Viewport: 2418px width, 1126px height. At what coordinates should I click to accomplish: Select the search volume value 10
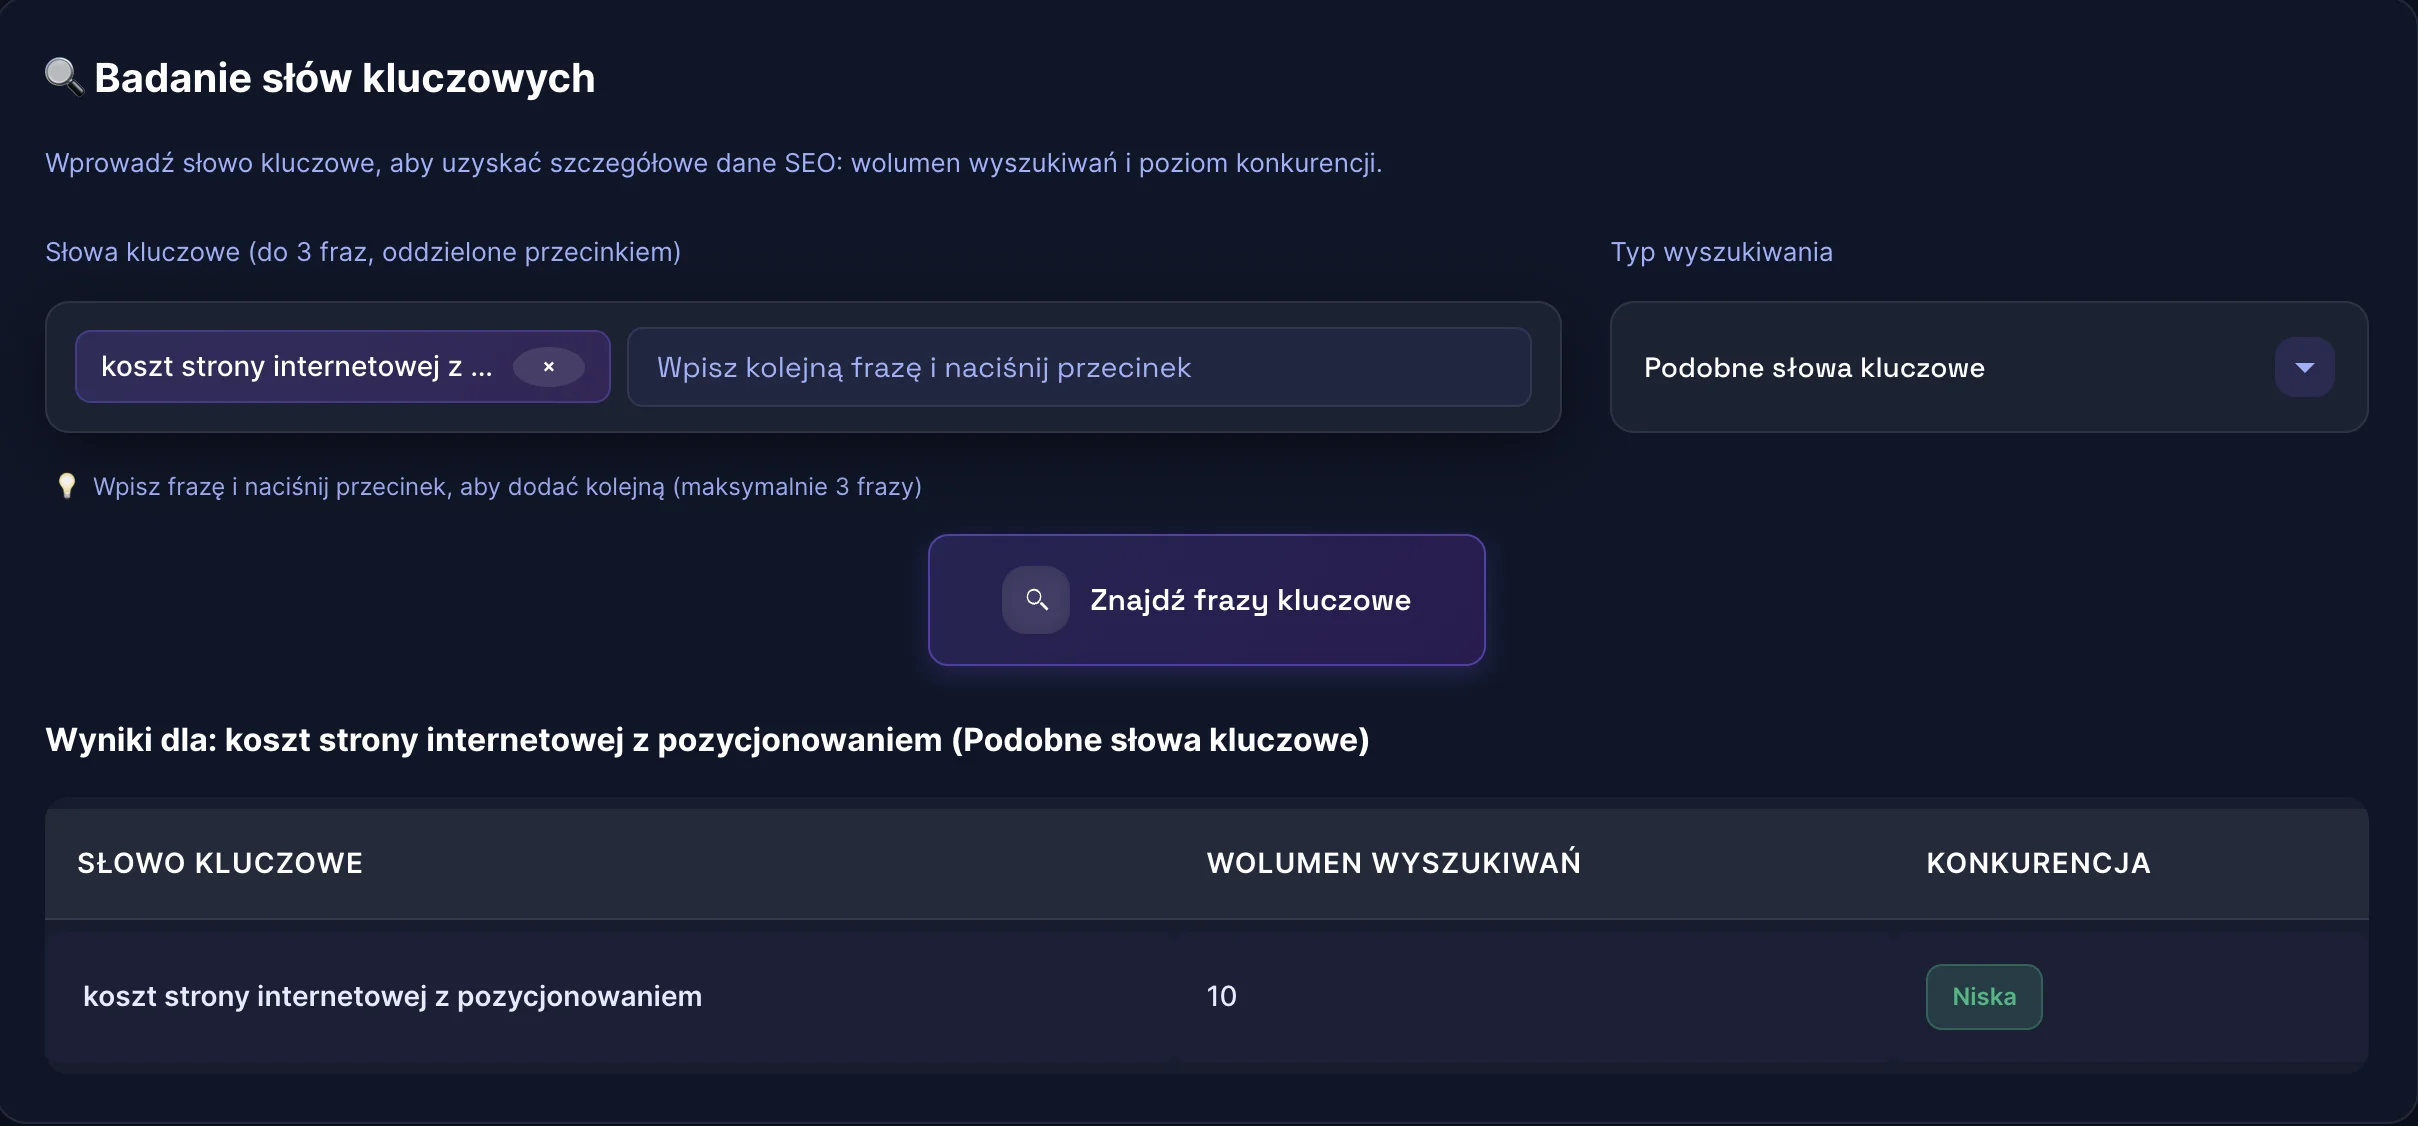pos(1222,996)
